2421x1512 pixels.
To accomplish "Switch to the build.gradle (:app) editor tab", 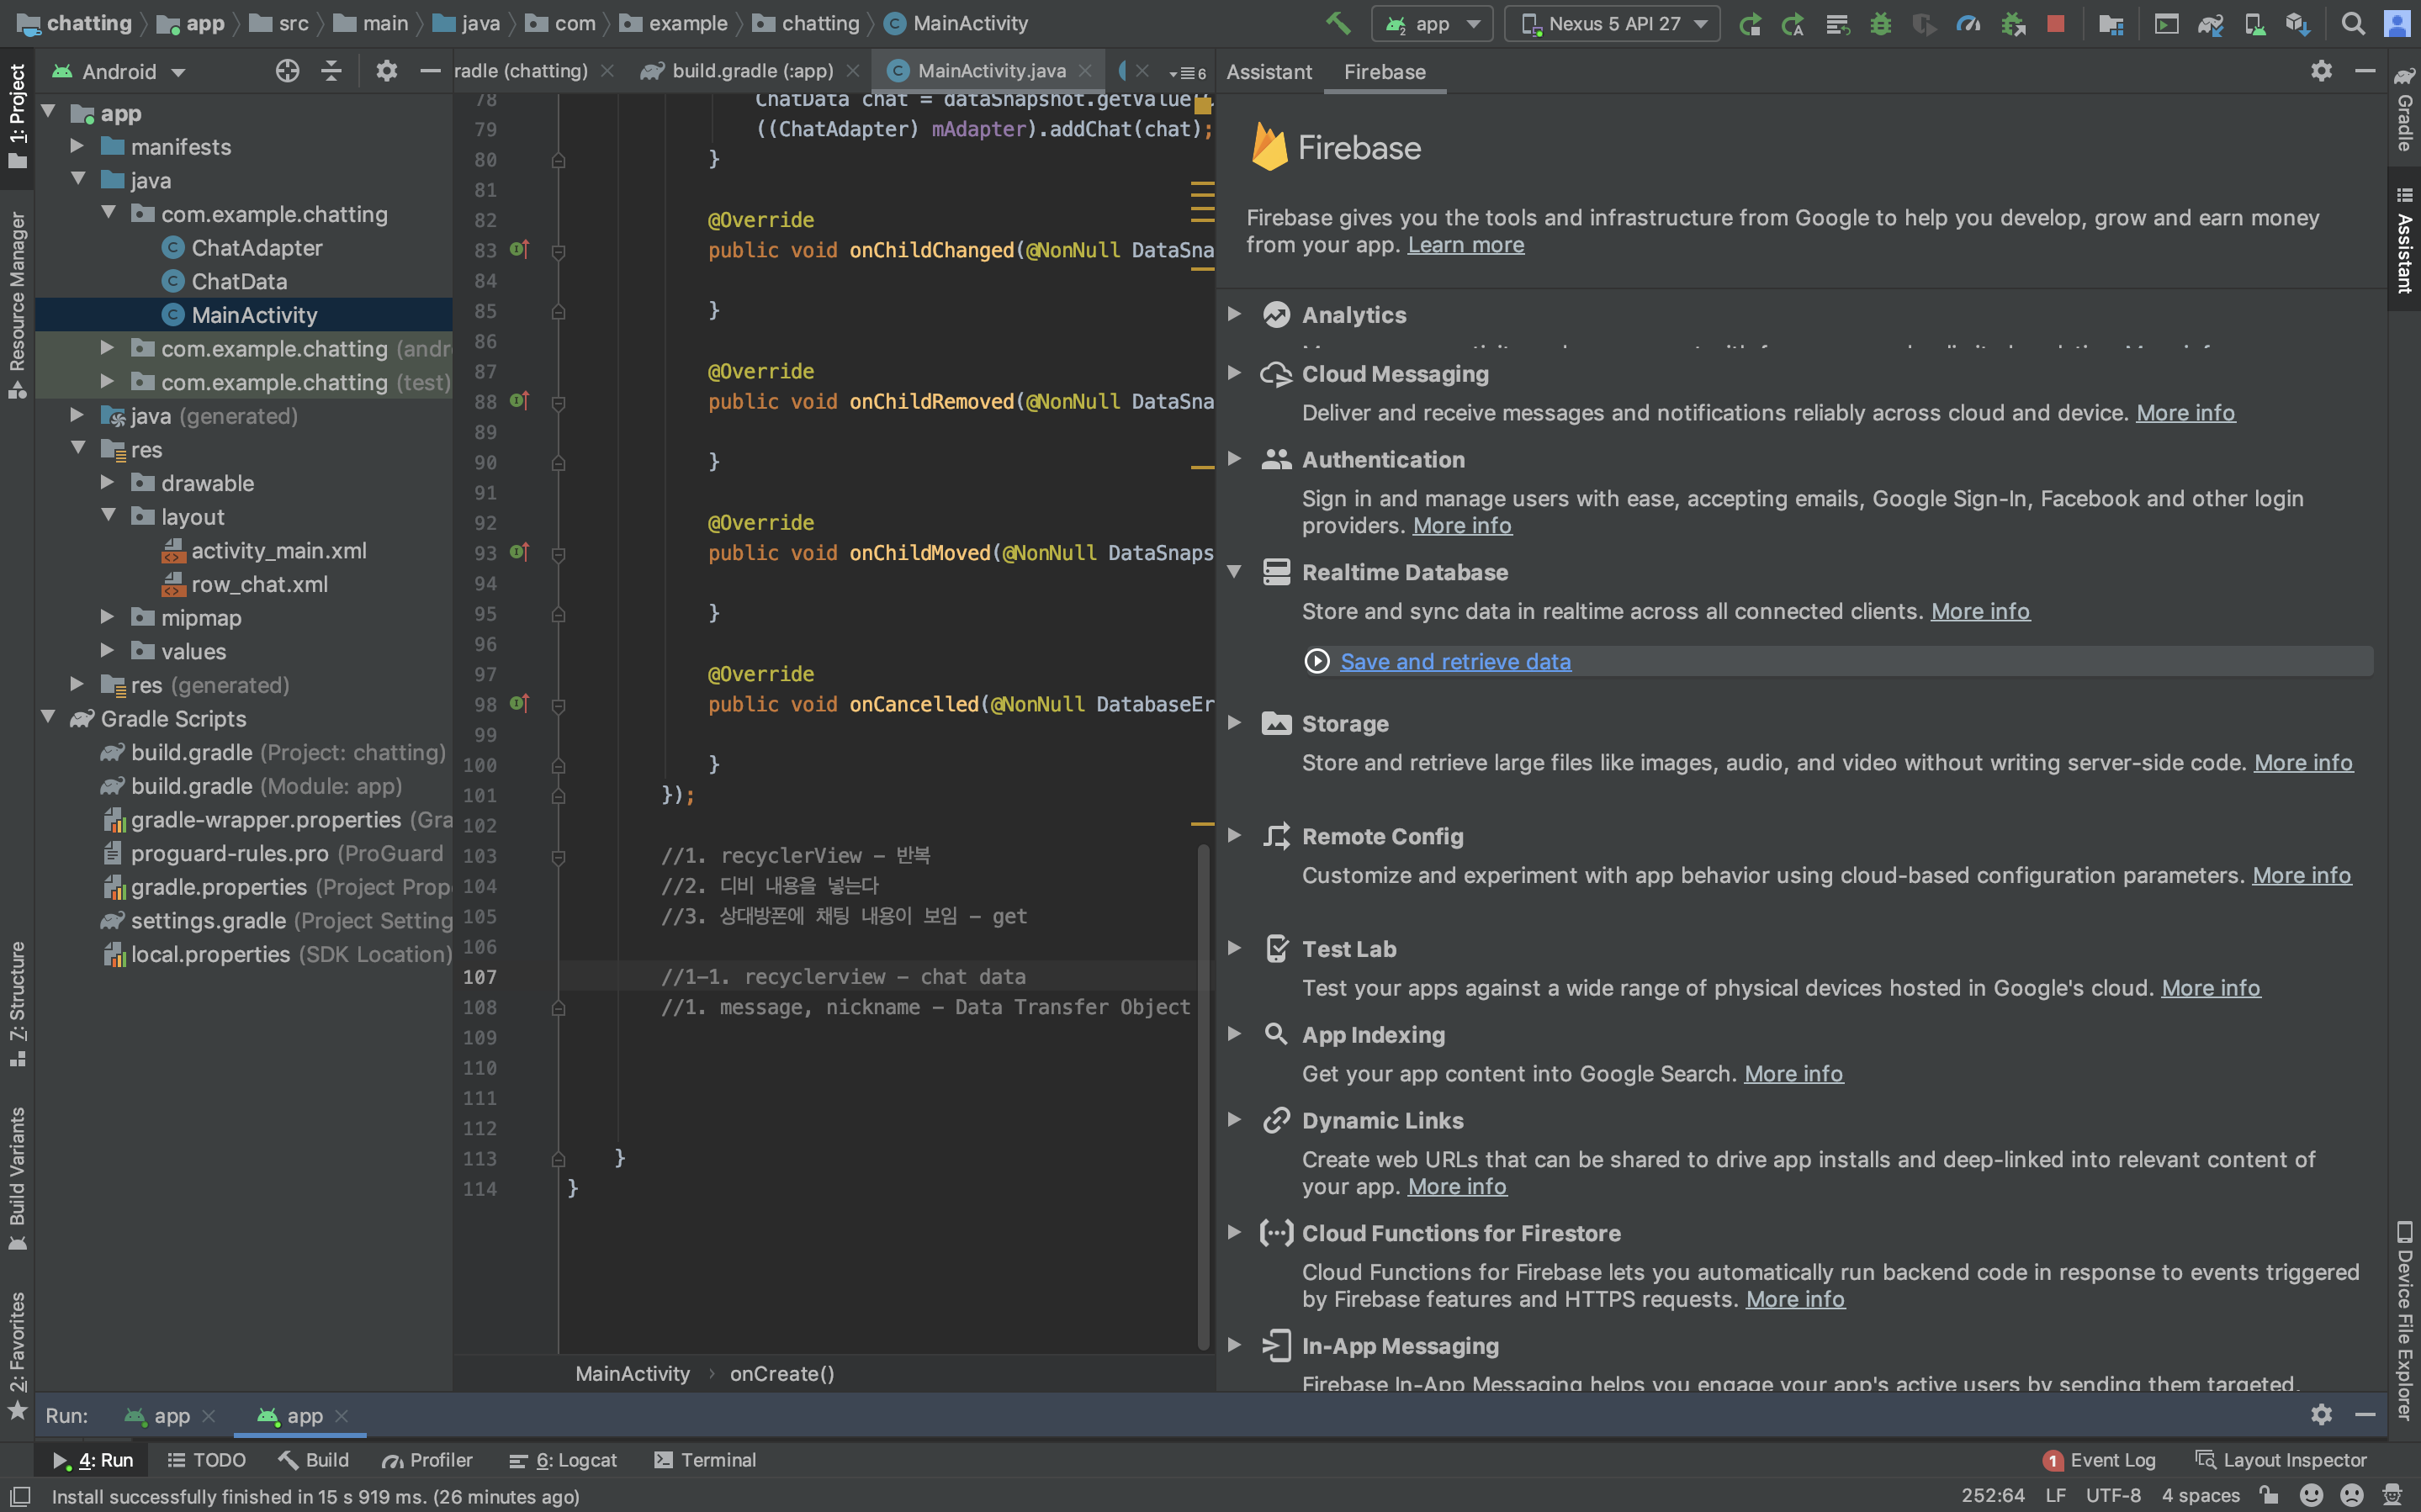I will coord(750,71).
